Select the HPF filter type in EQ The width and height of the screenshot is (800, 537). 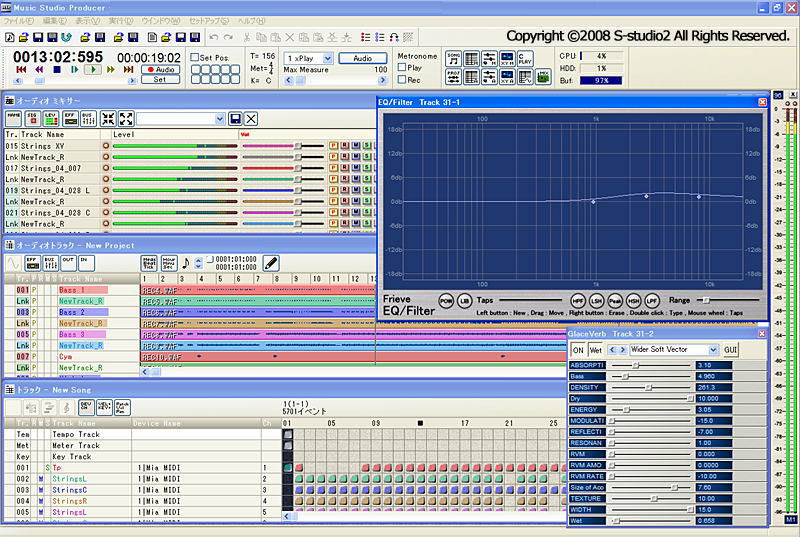tap(578, 300)
